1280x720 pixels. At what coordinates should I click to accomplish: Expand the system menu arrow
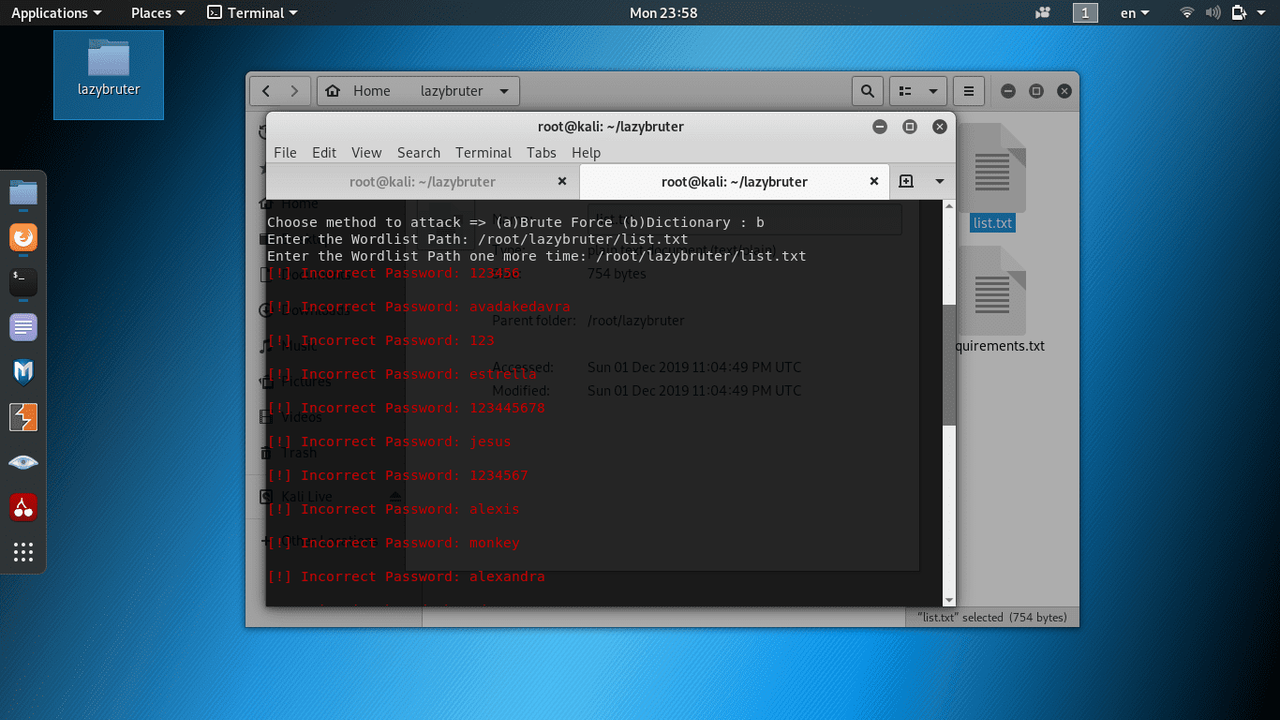tap(1261, 13)
